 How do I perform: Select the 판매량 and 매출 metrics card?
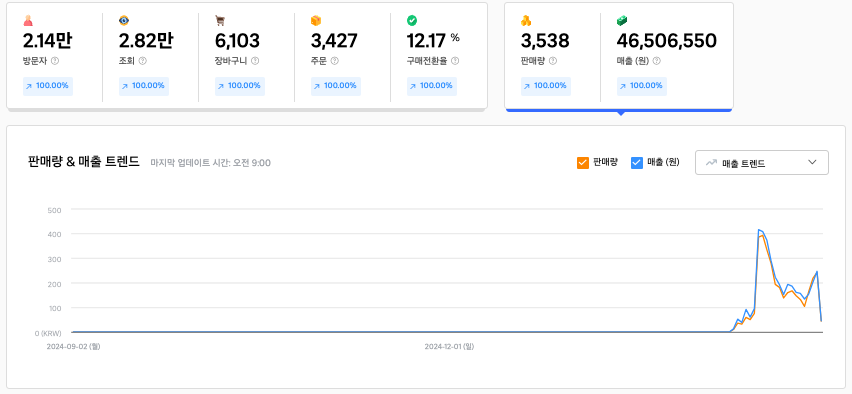click(x=619, y=56)
